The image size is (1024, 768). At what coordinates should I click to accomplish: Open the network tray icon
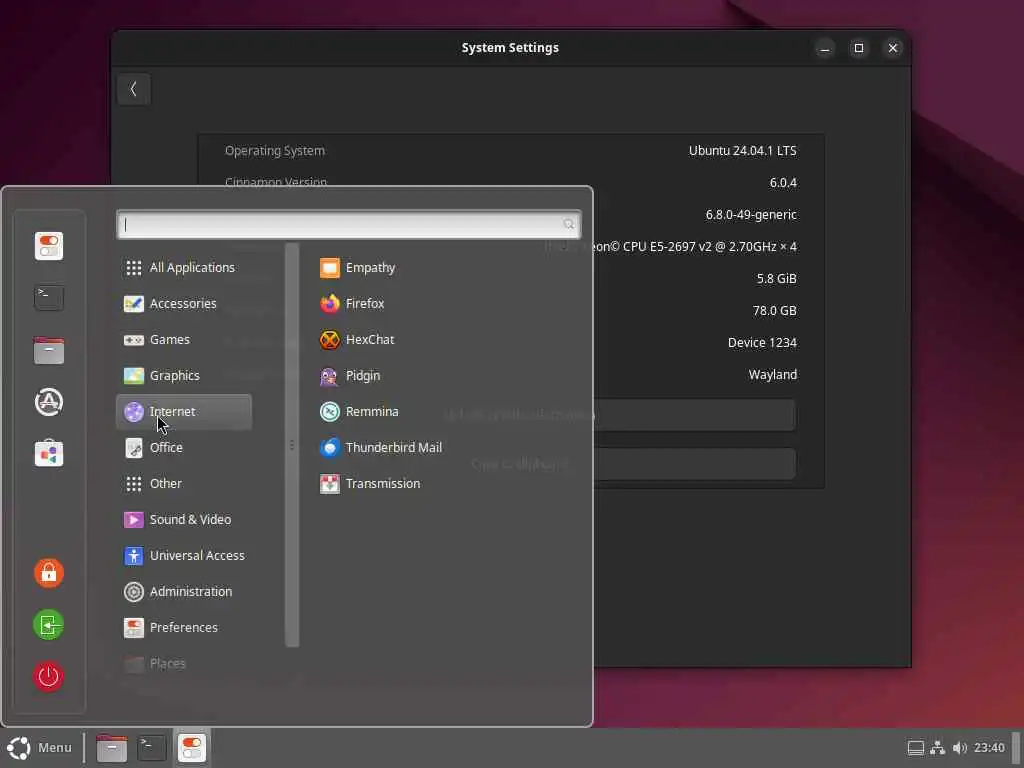[x=938, y=748]
